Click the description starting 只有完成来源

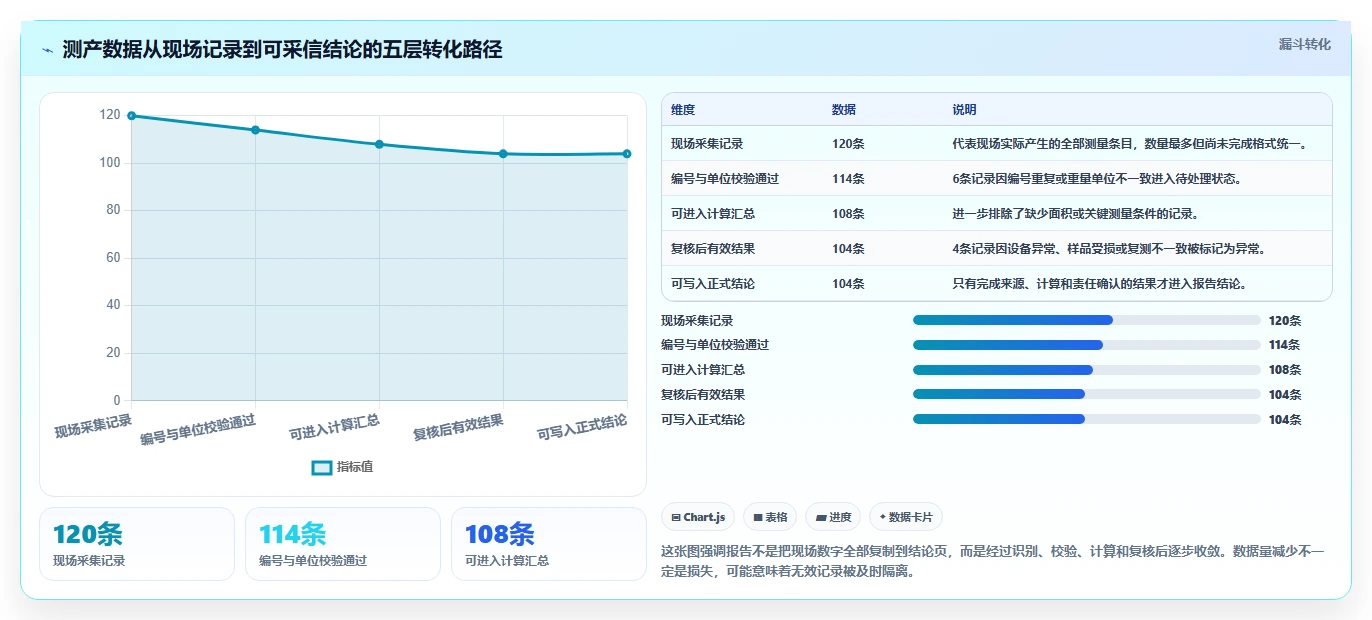(1099, 284)
